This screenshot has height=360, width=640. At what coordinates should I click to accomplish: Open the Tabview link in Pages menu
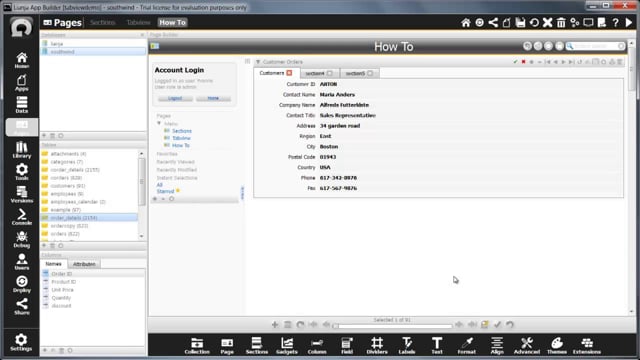(181, 138)
